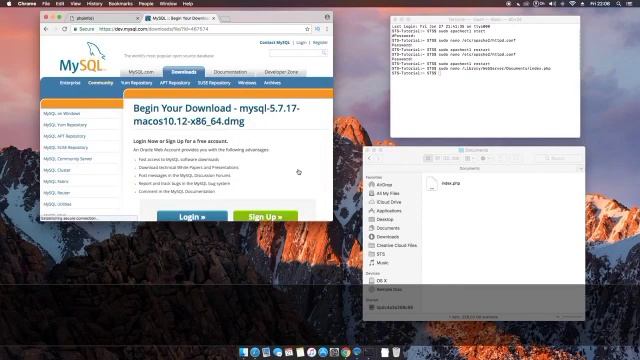
Task: Launch Safari from the Dock
Action: [x=255, y=352]
